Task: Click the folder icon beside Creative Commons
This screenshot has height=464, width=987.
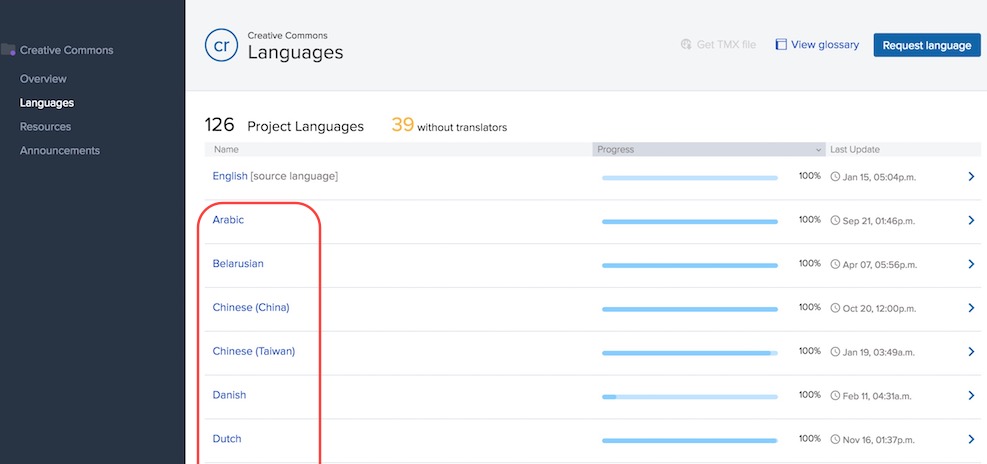Action: [x=8, y=50]
